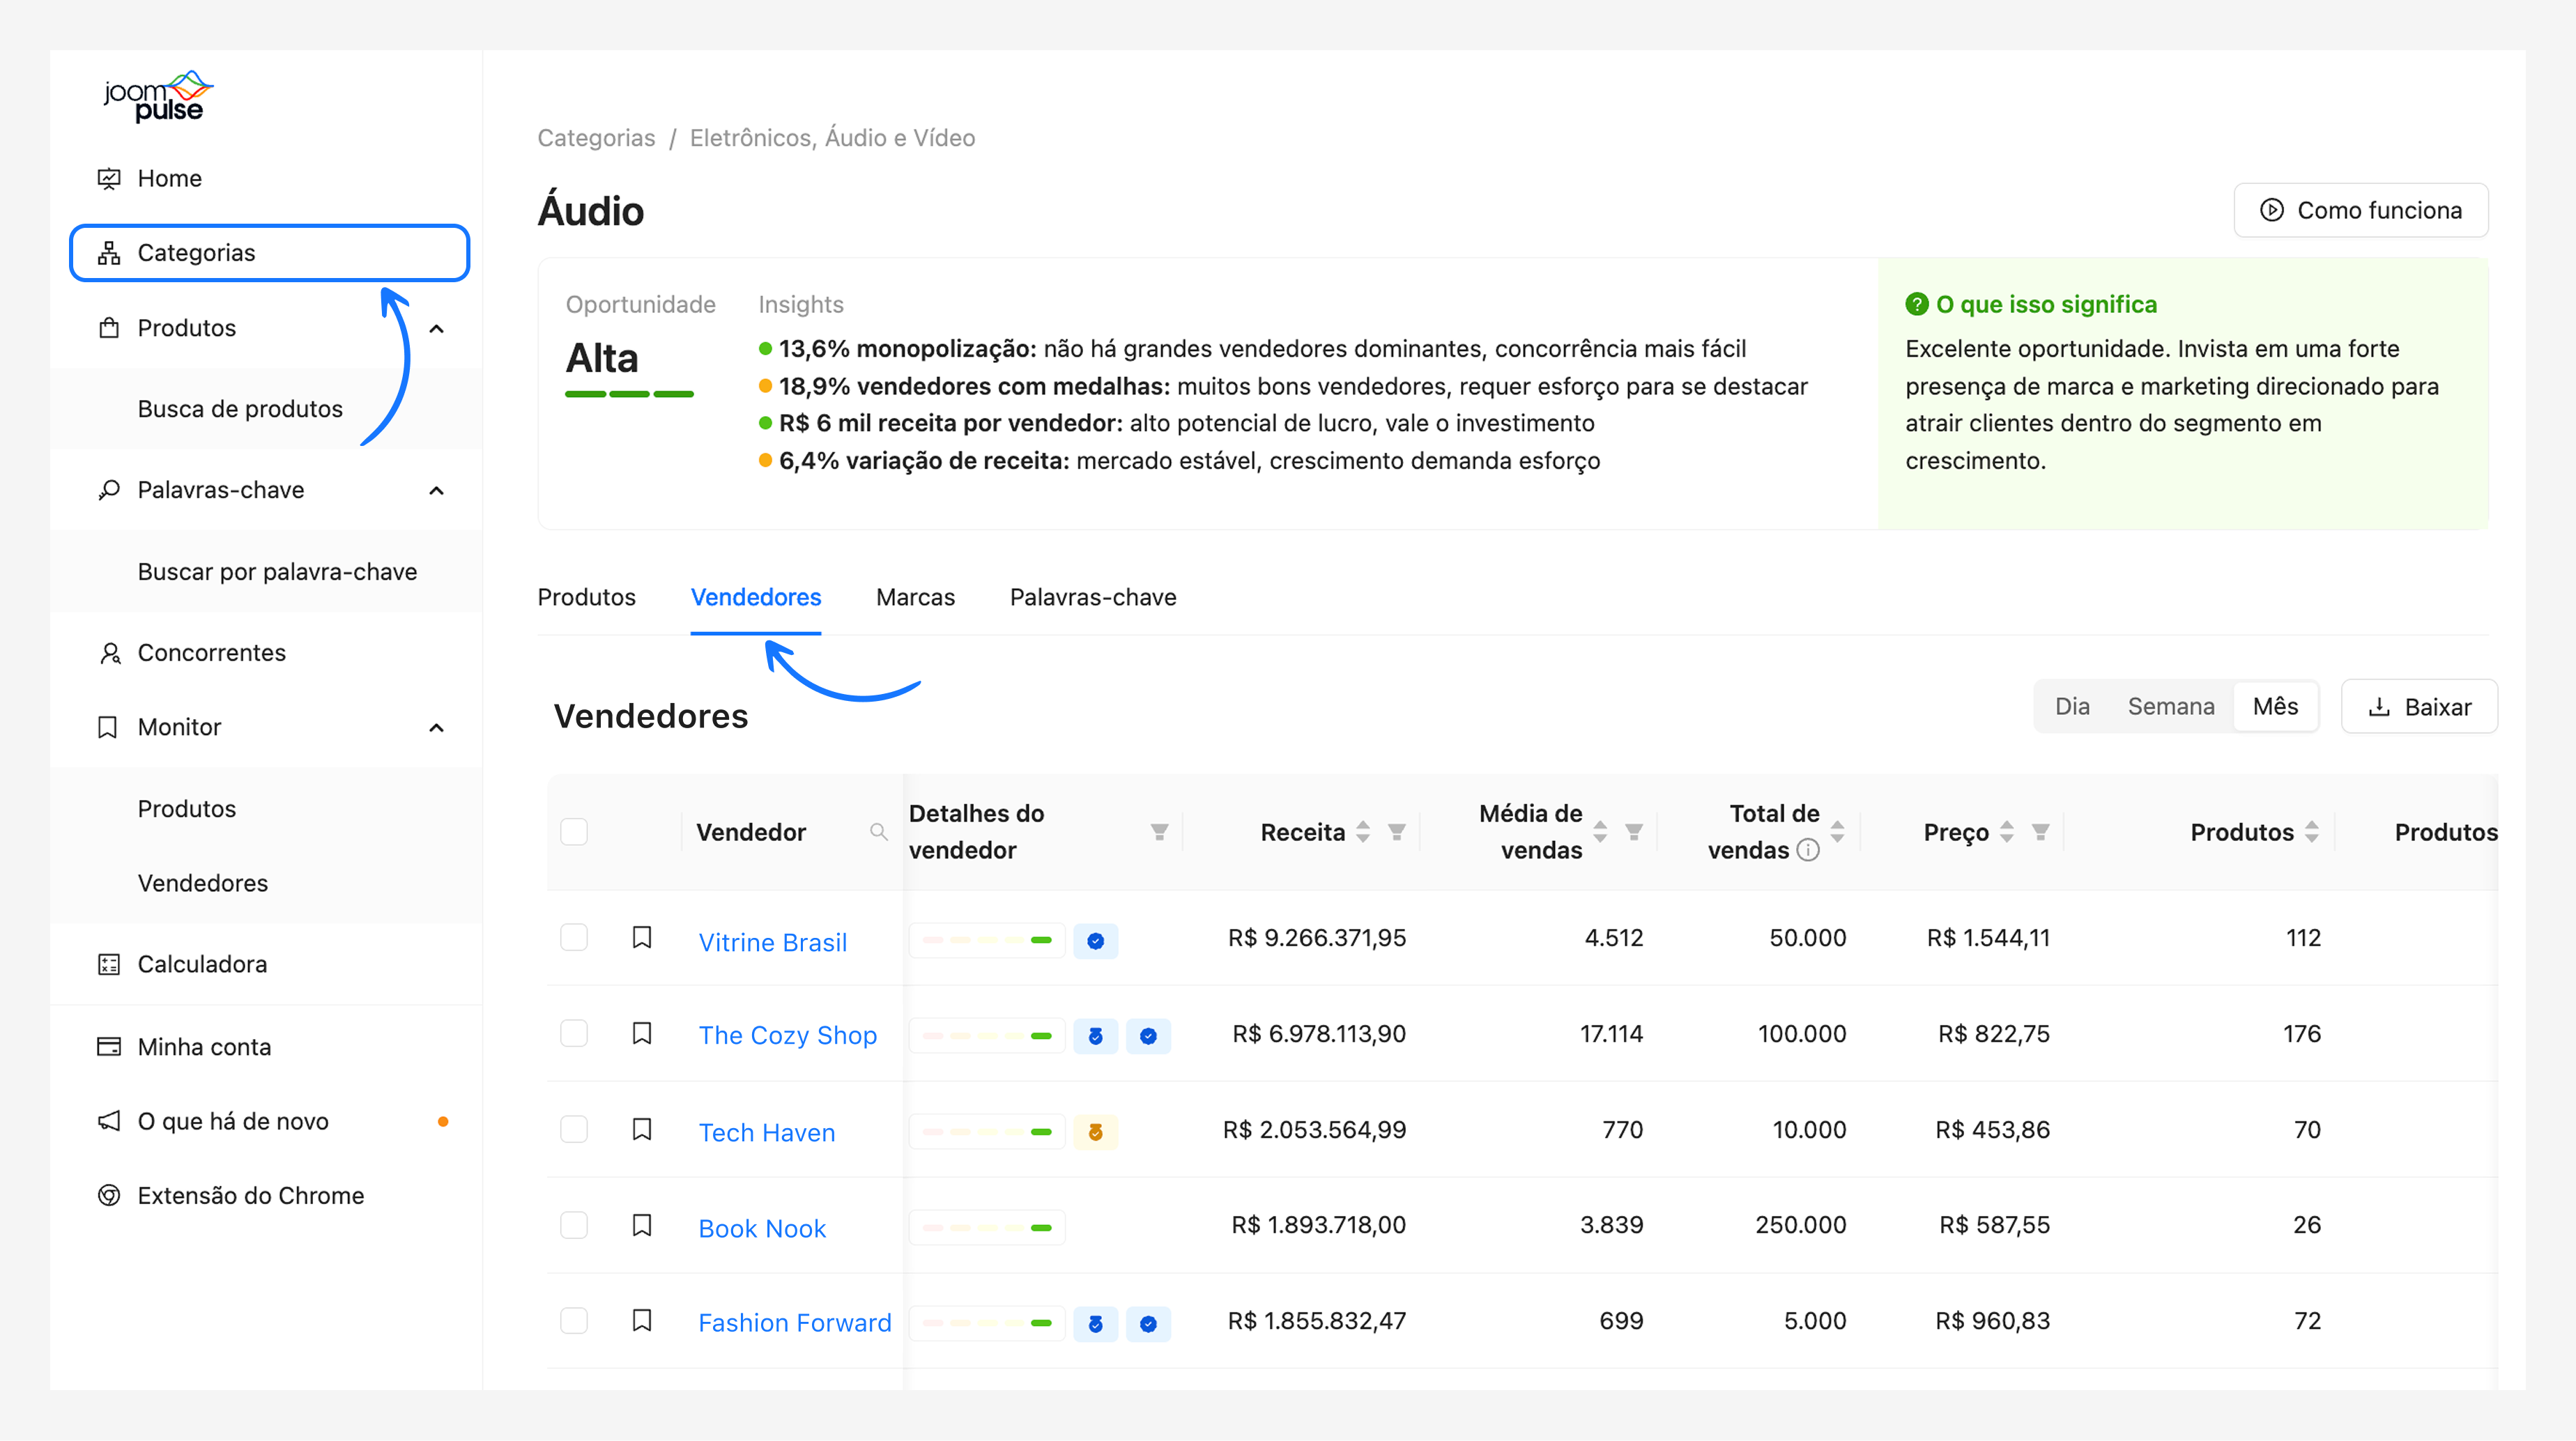Open filter for Detalhes do vendedor column

click(1159, 831)
